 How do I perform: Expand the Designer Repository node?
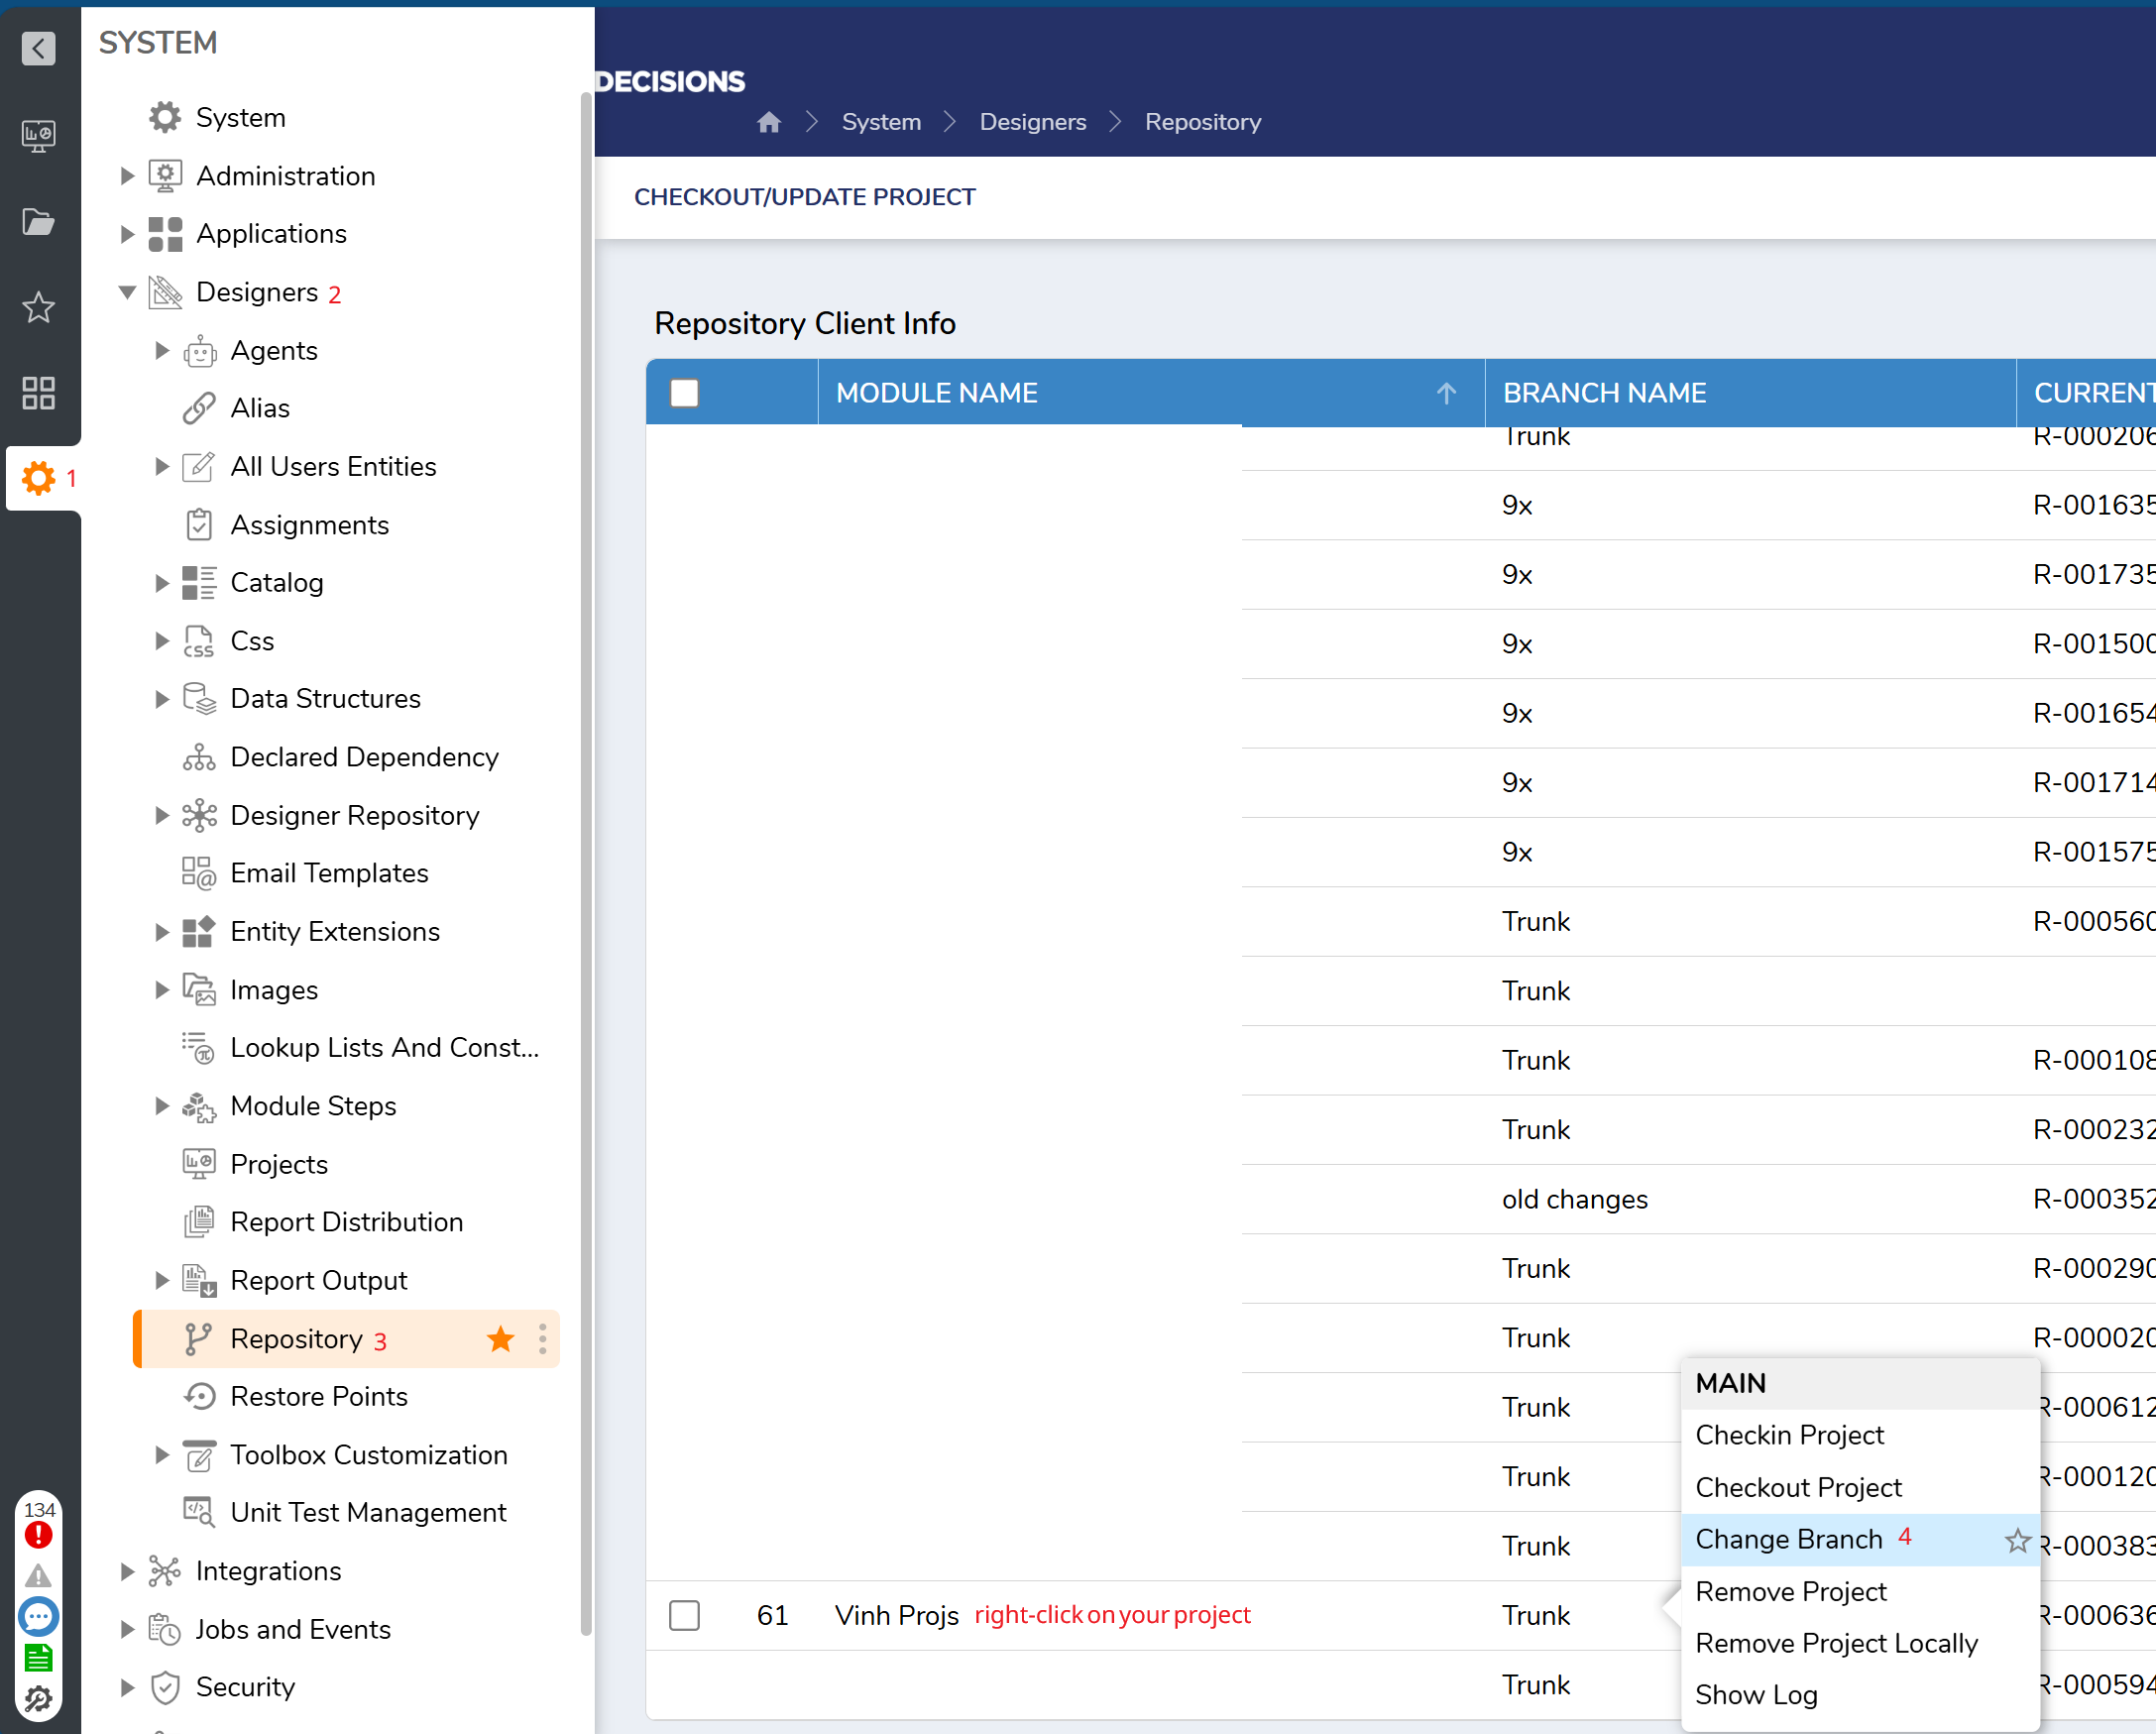coord(161,815)
